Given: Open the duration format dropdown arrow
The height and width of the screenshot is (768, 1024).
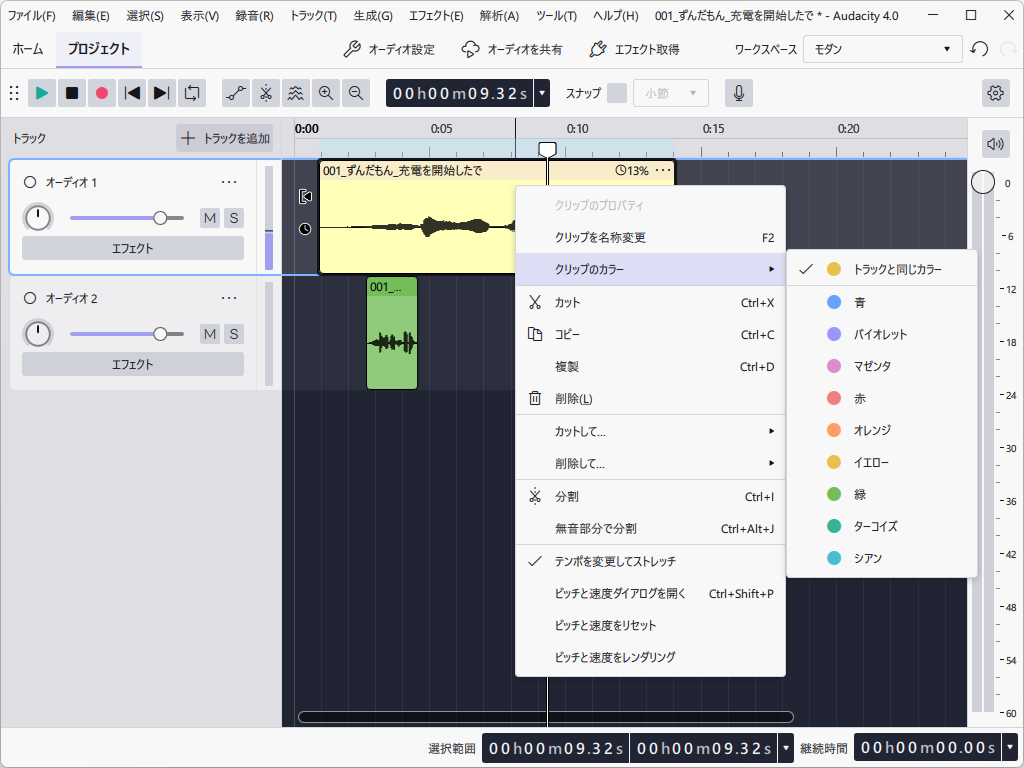Looking at the screenshot, I should tap(1010, 748).
